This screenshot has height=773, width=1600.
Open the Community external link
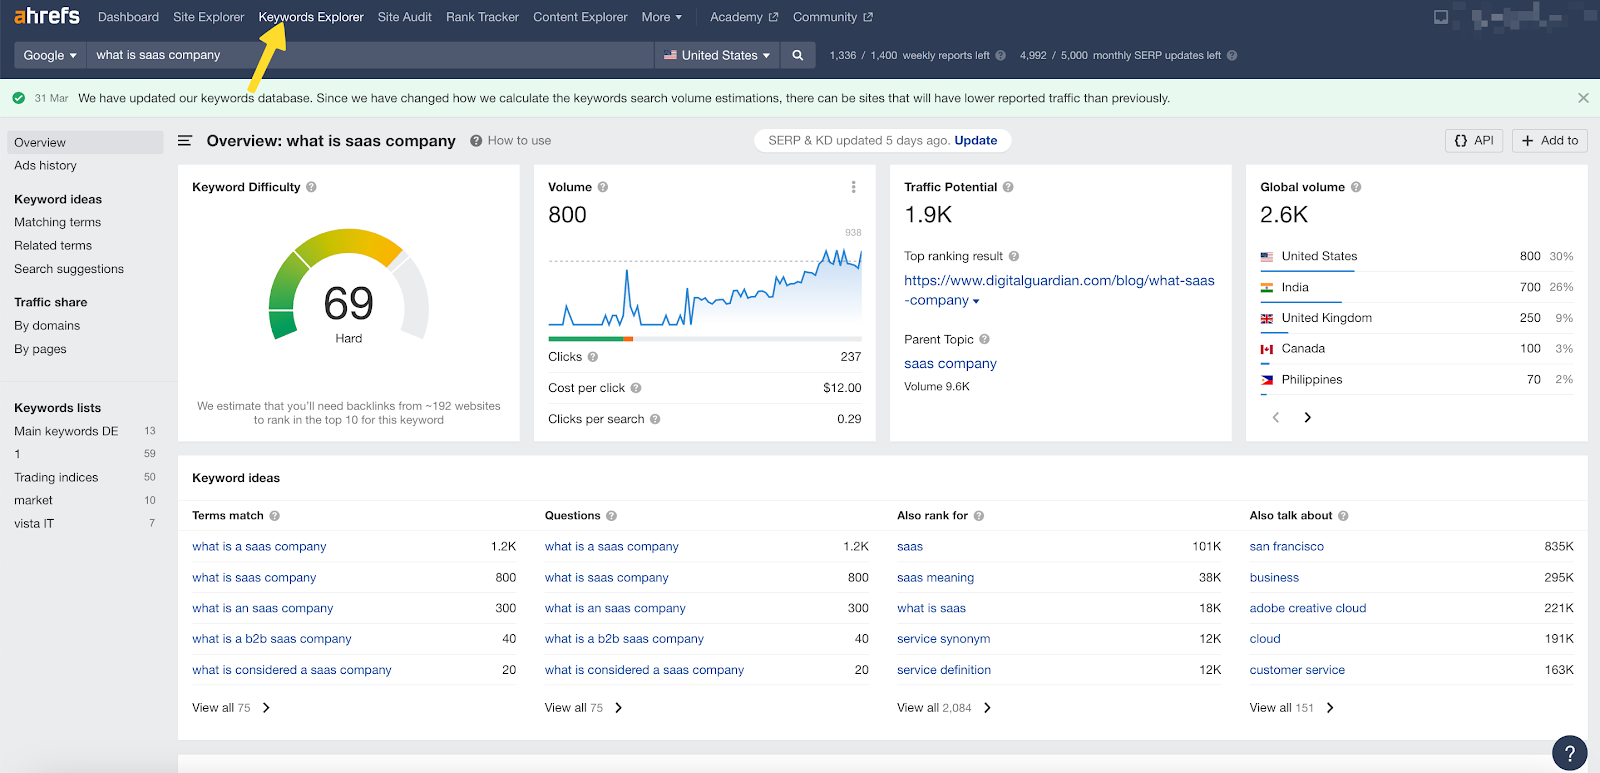(x=833, y=17)
